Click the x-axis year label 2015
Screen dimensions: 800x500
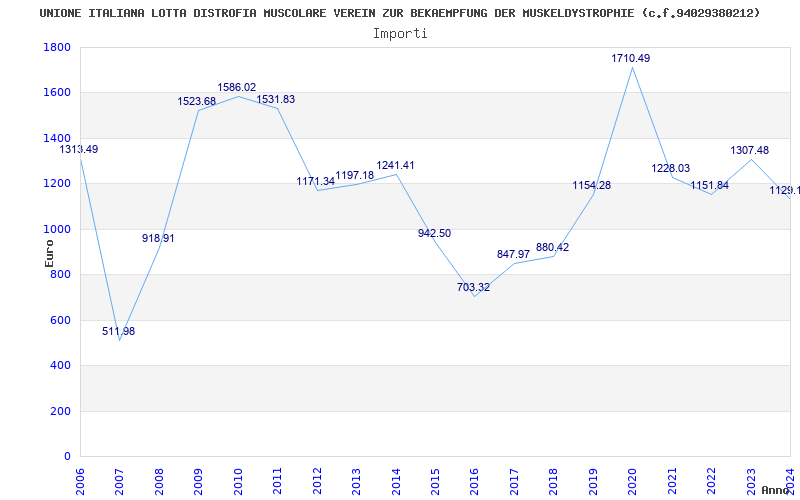435,481
